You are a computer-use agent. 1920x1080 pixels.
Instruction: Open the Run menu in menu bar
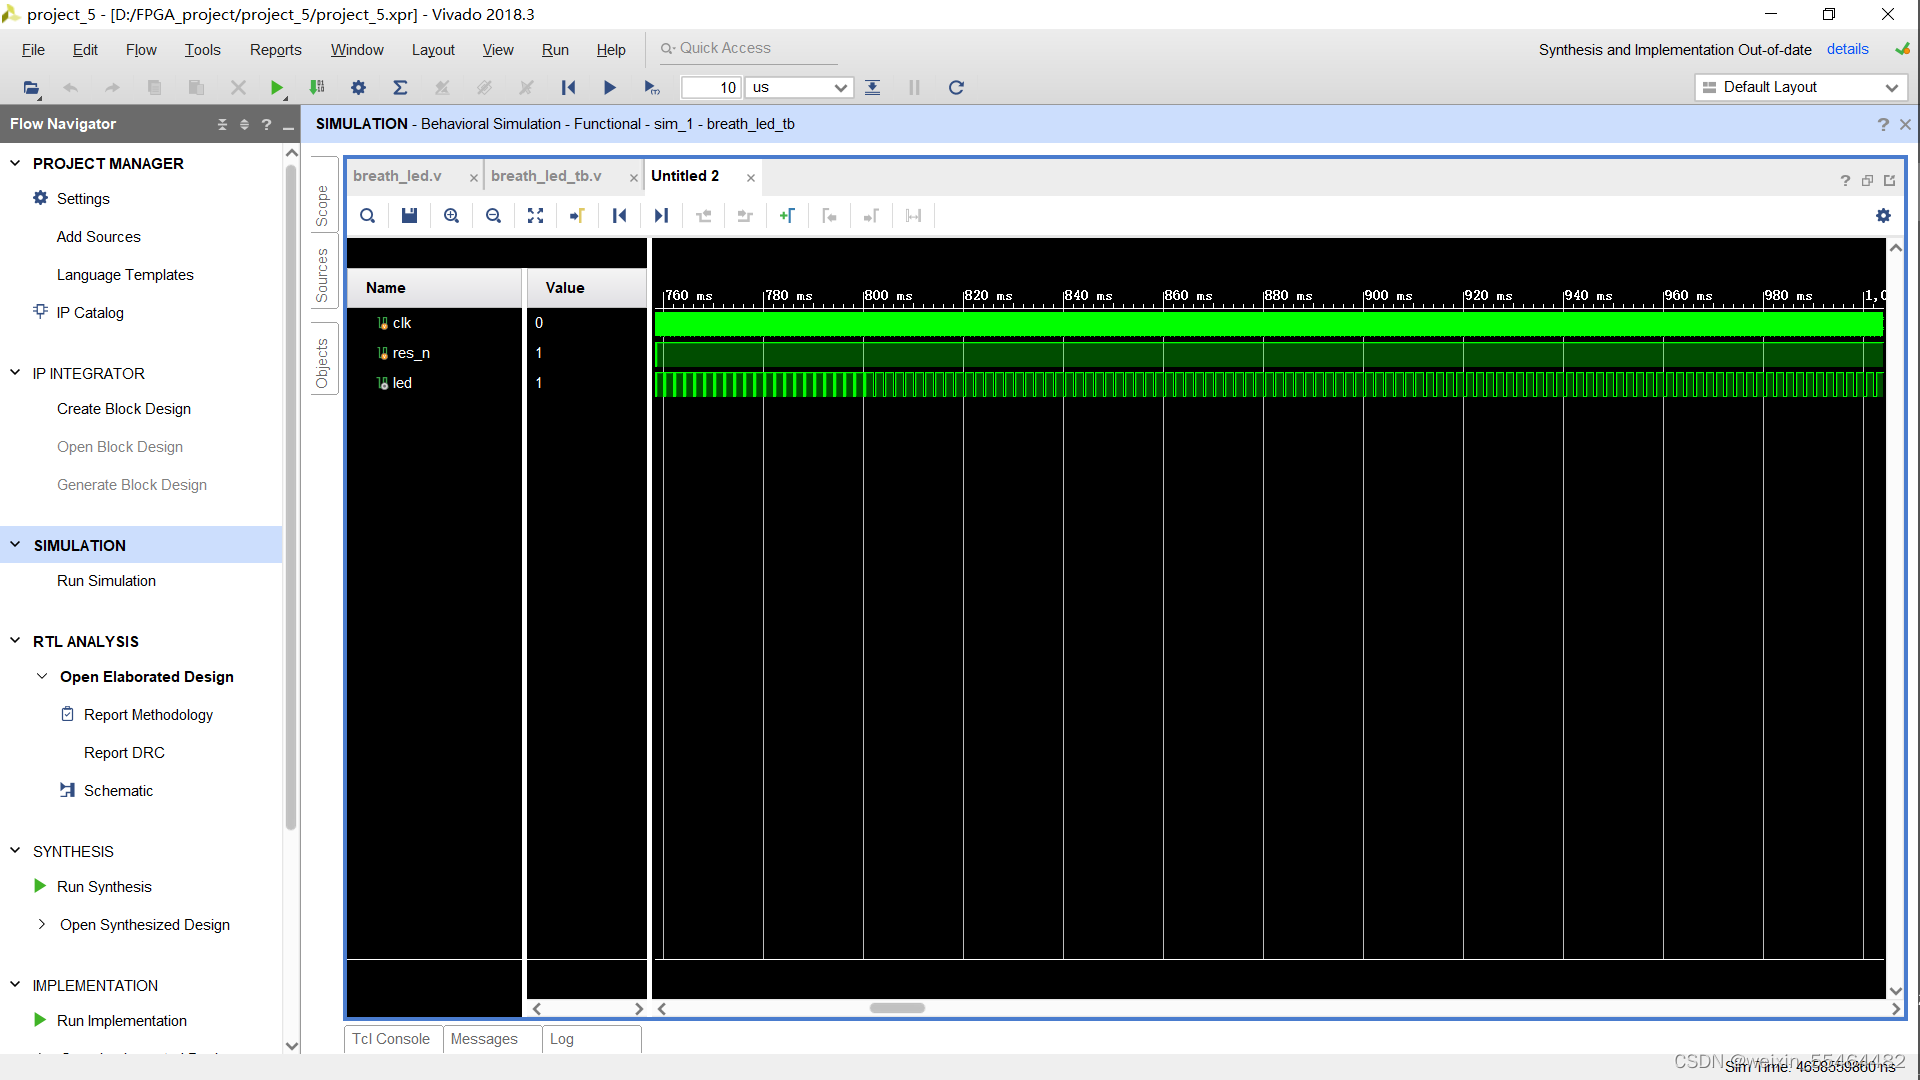555,49
